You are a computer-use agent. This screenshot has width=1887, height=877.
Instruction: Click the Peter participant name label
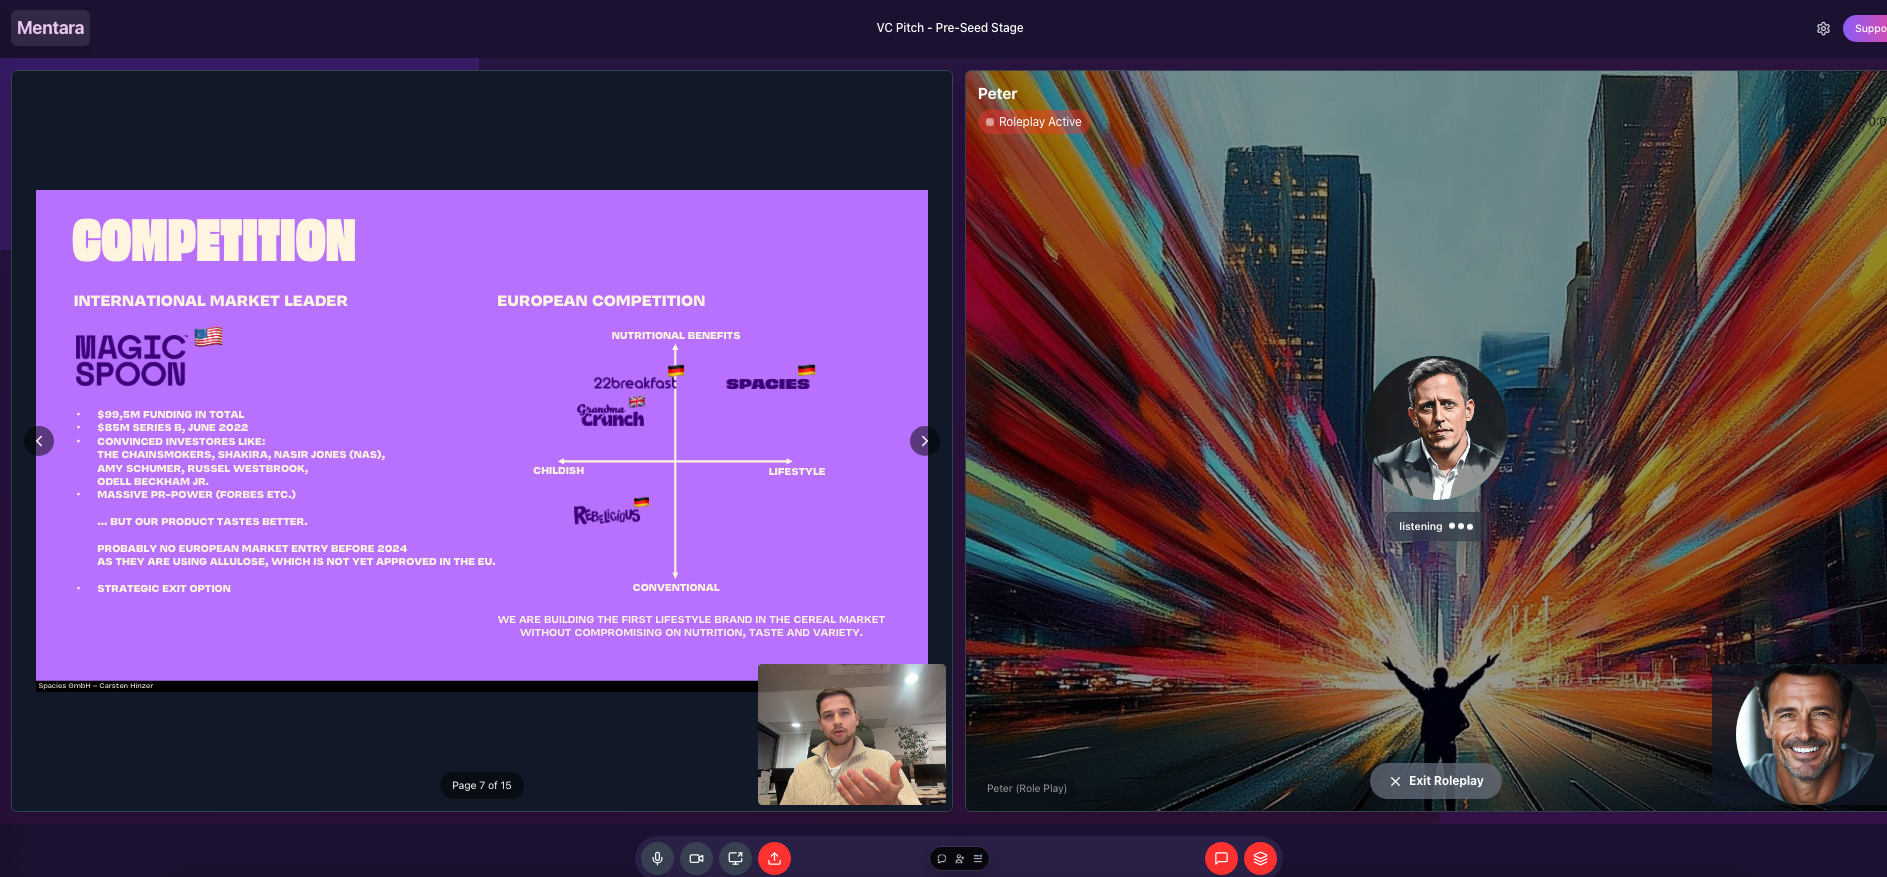[x=997, y=94]
